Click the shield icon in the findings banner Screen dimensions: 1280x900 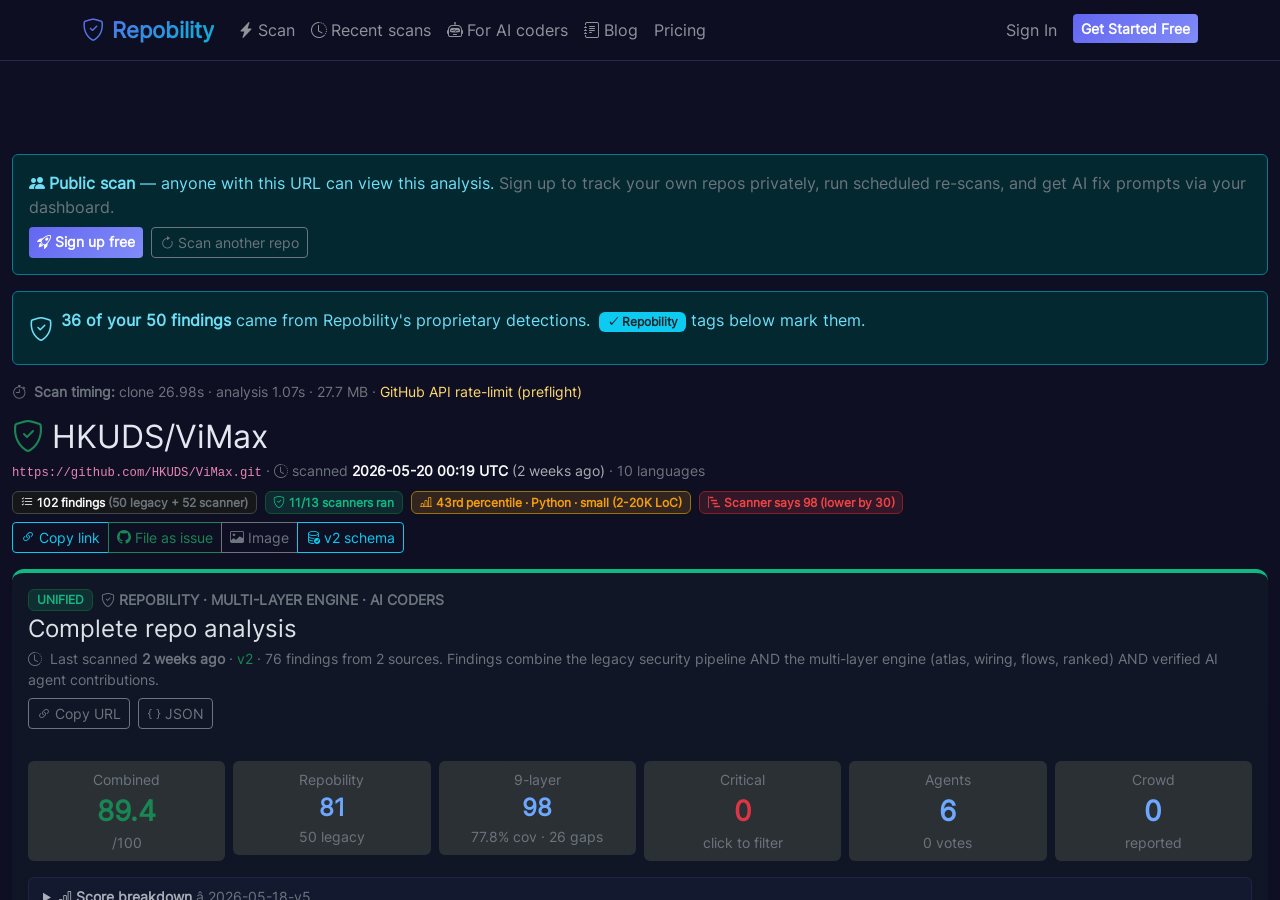[x=41, y=328]
